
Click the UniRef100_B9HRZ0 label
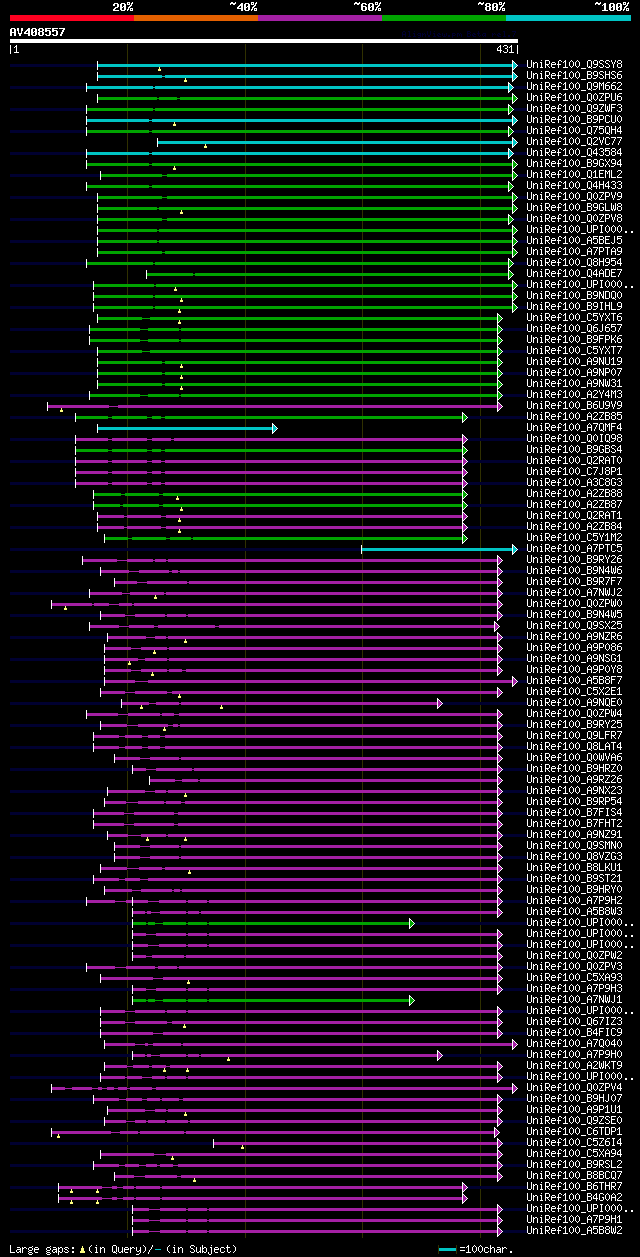pos(574,768)
